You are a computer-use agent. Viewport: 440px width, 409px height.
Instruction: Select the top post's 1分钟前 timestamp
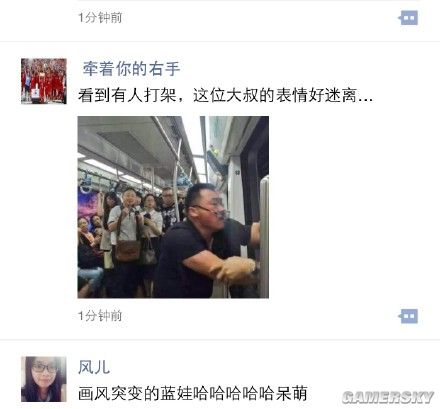[x=100, y=18]
